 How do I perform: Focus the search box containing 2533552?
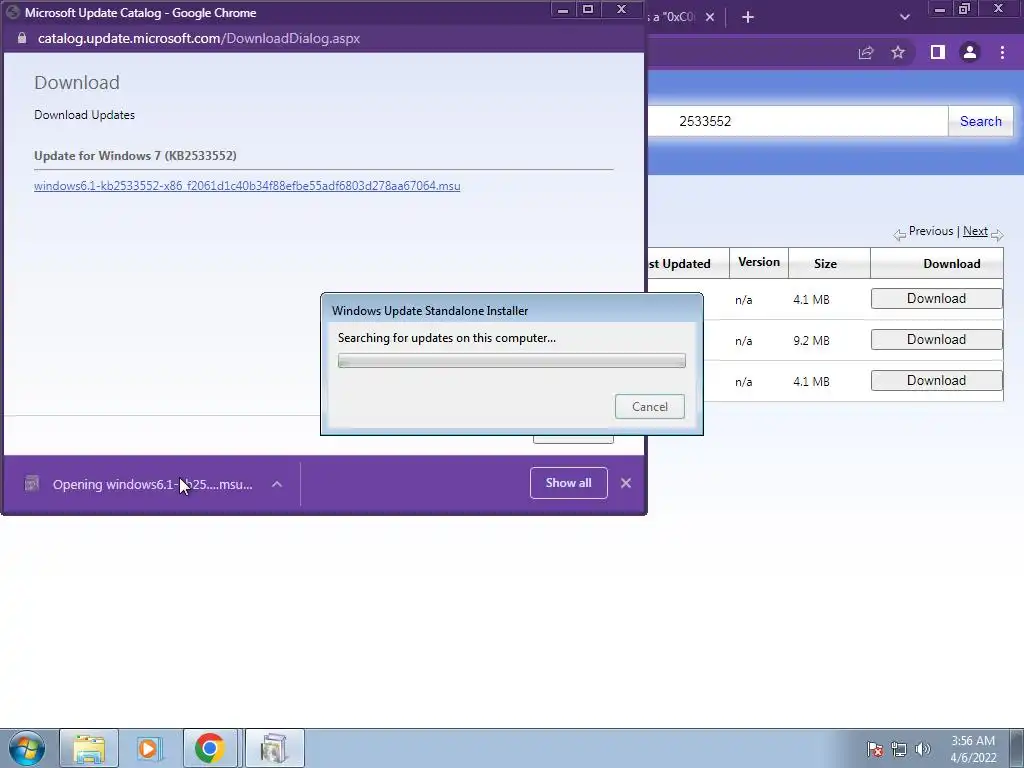pyautogui.click(x=797, y=121)
